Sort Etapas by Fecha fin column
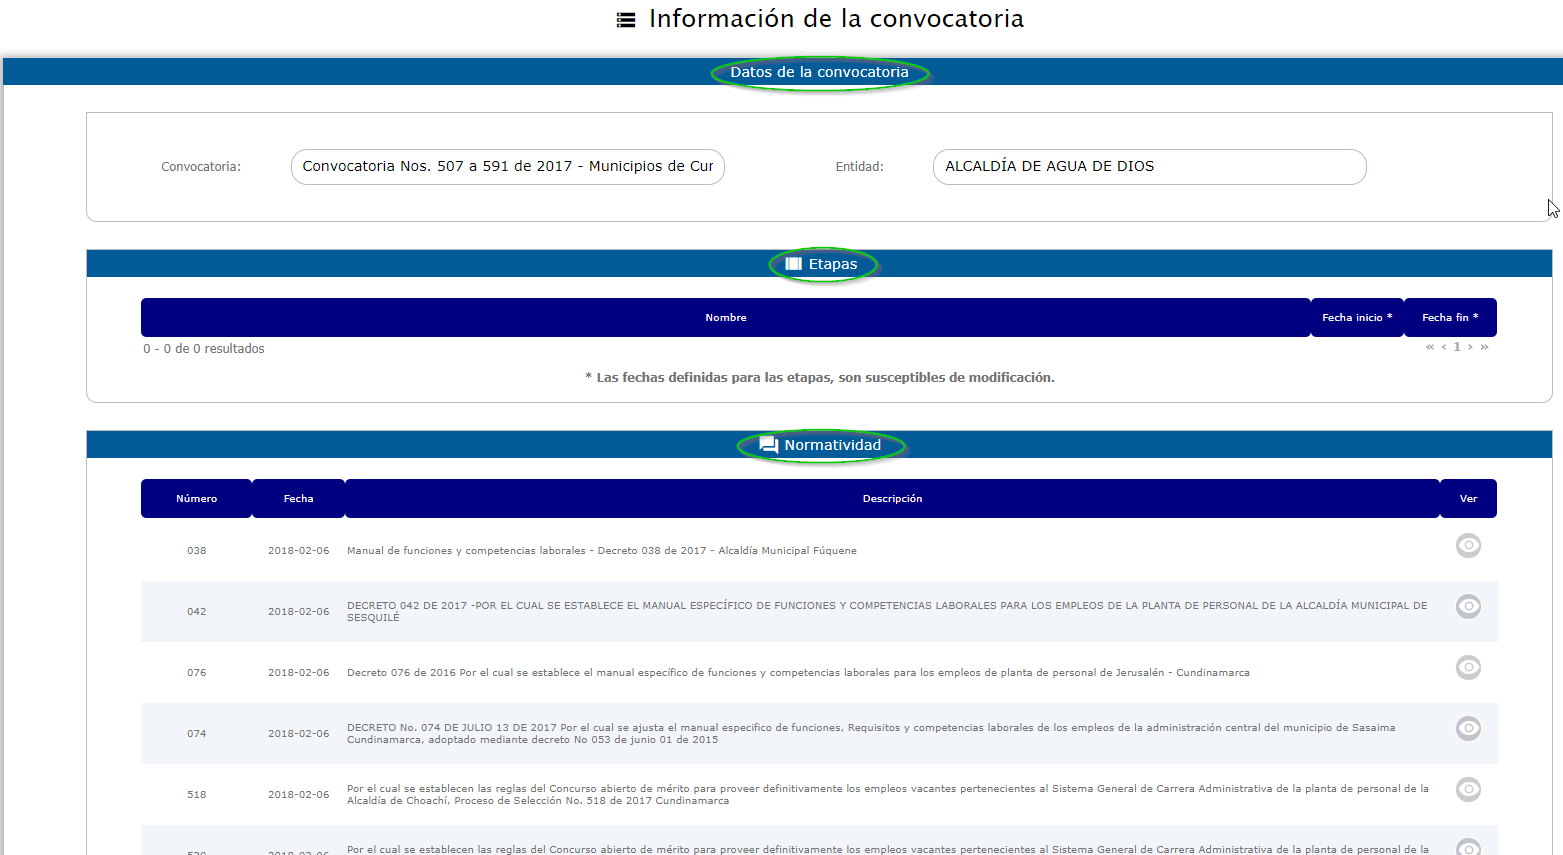This screenshot has height=855, width=1563. tap(1449, 318)
